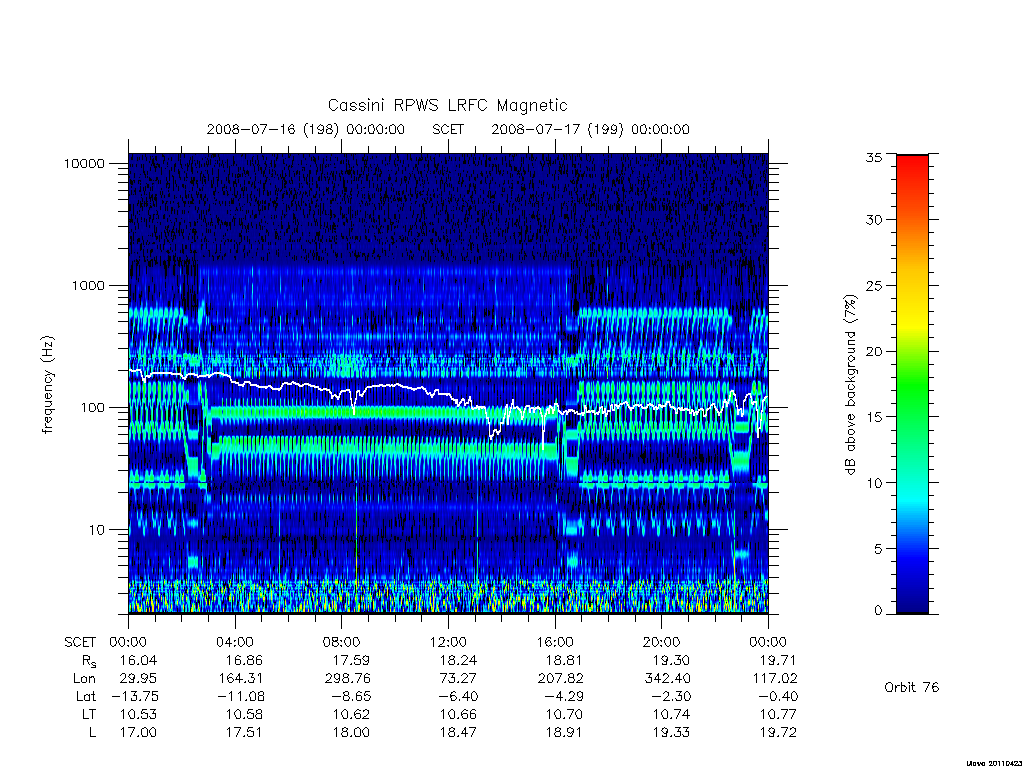The height and width of the screenshot is (768, 1024).
Task: Click the Orbit 76 label
Action: [911, 687]
